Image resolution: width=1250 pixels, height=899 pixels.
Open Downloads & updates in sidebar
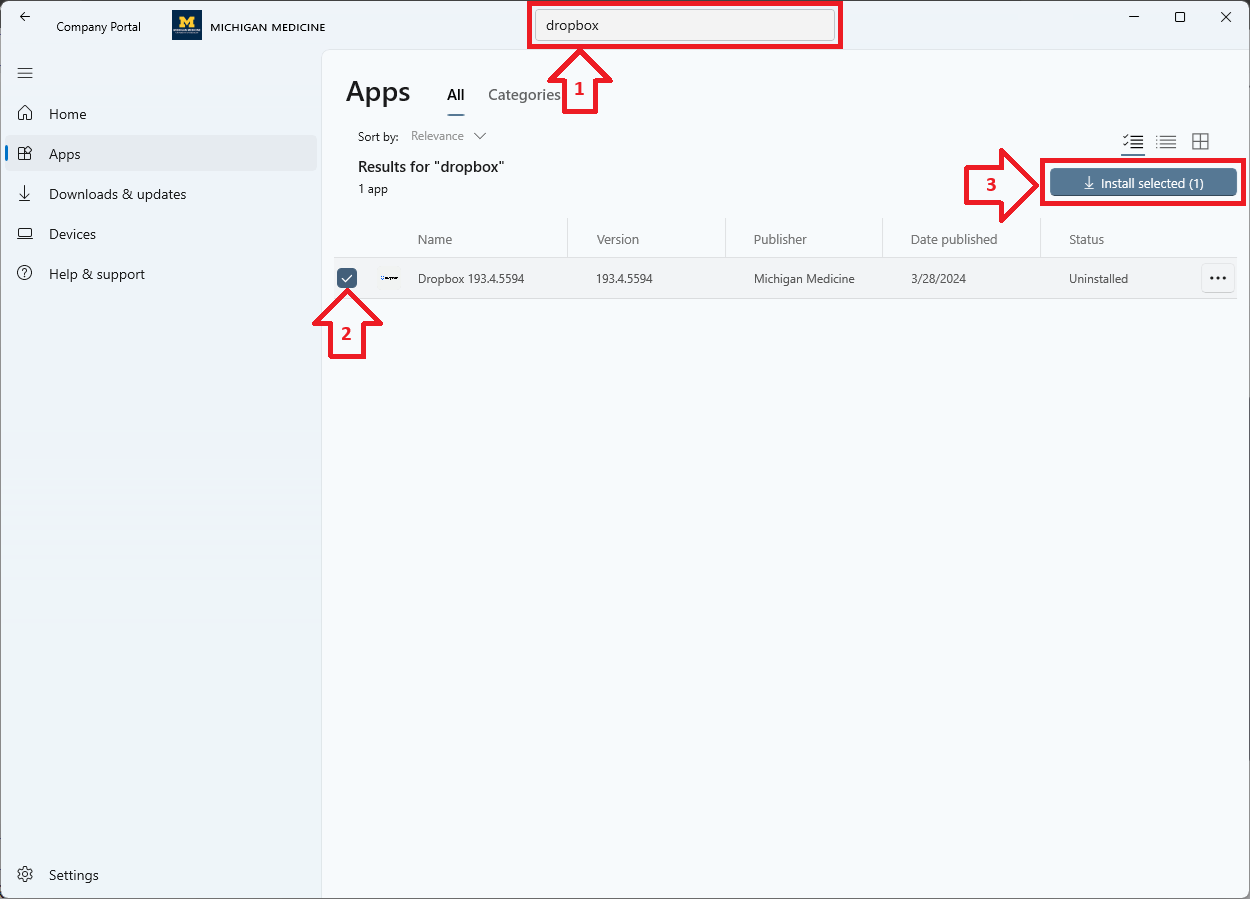tap(117, 194)
